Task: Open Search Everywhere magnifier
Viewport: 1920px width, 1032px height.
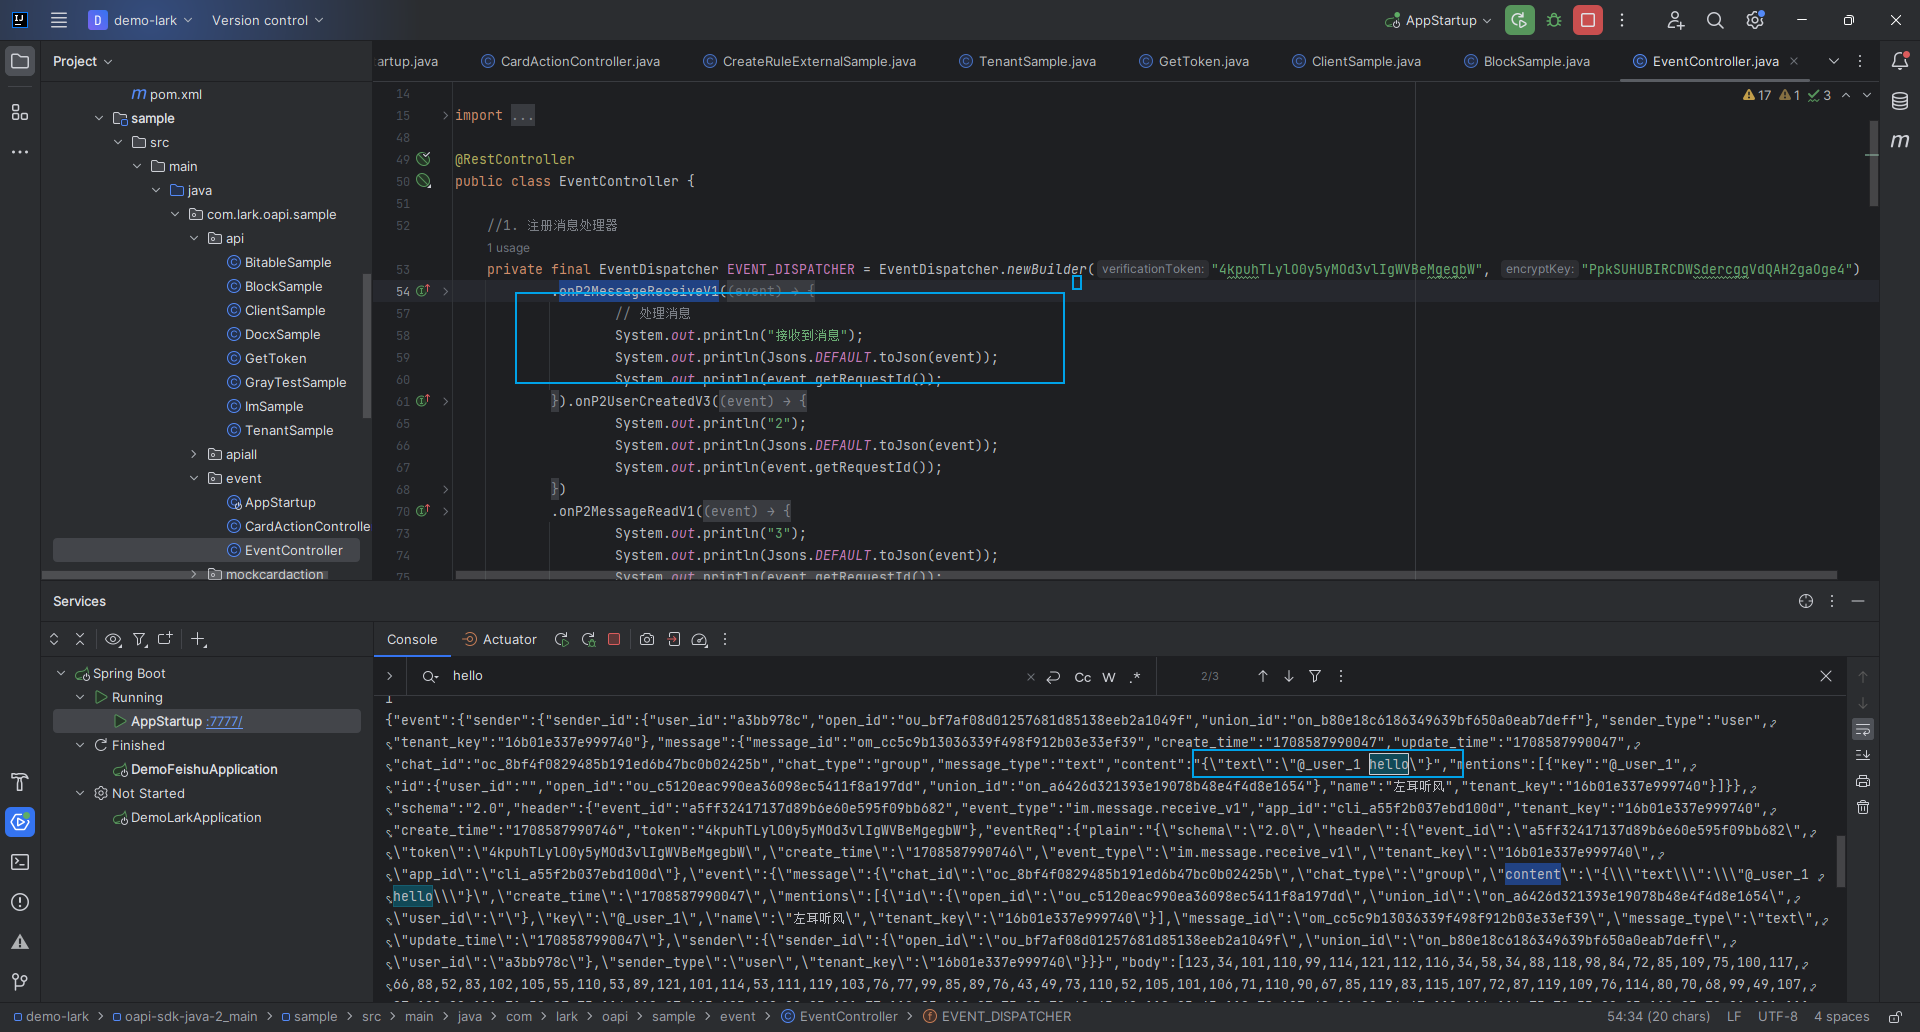Action: point(1715,20)
